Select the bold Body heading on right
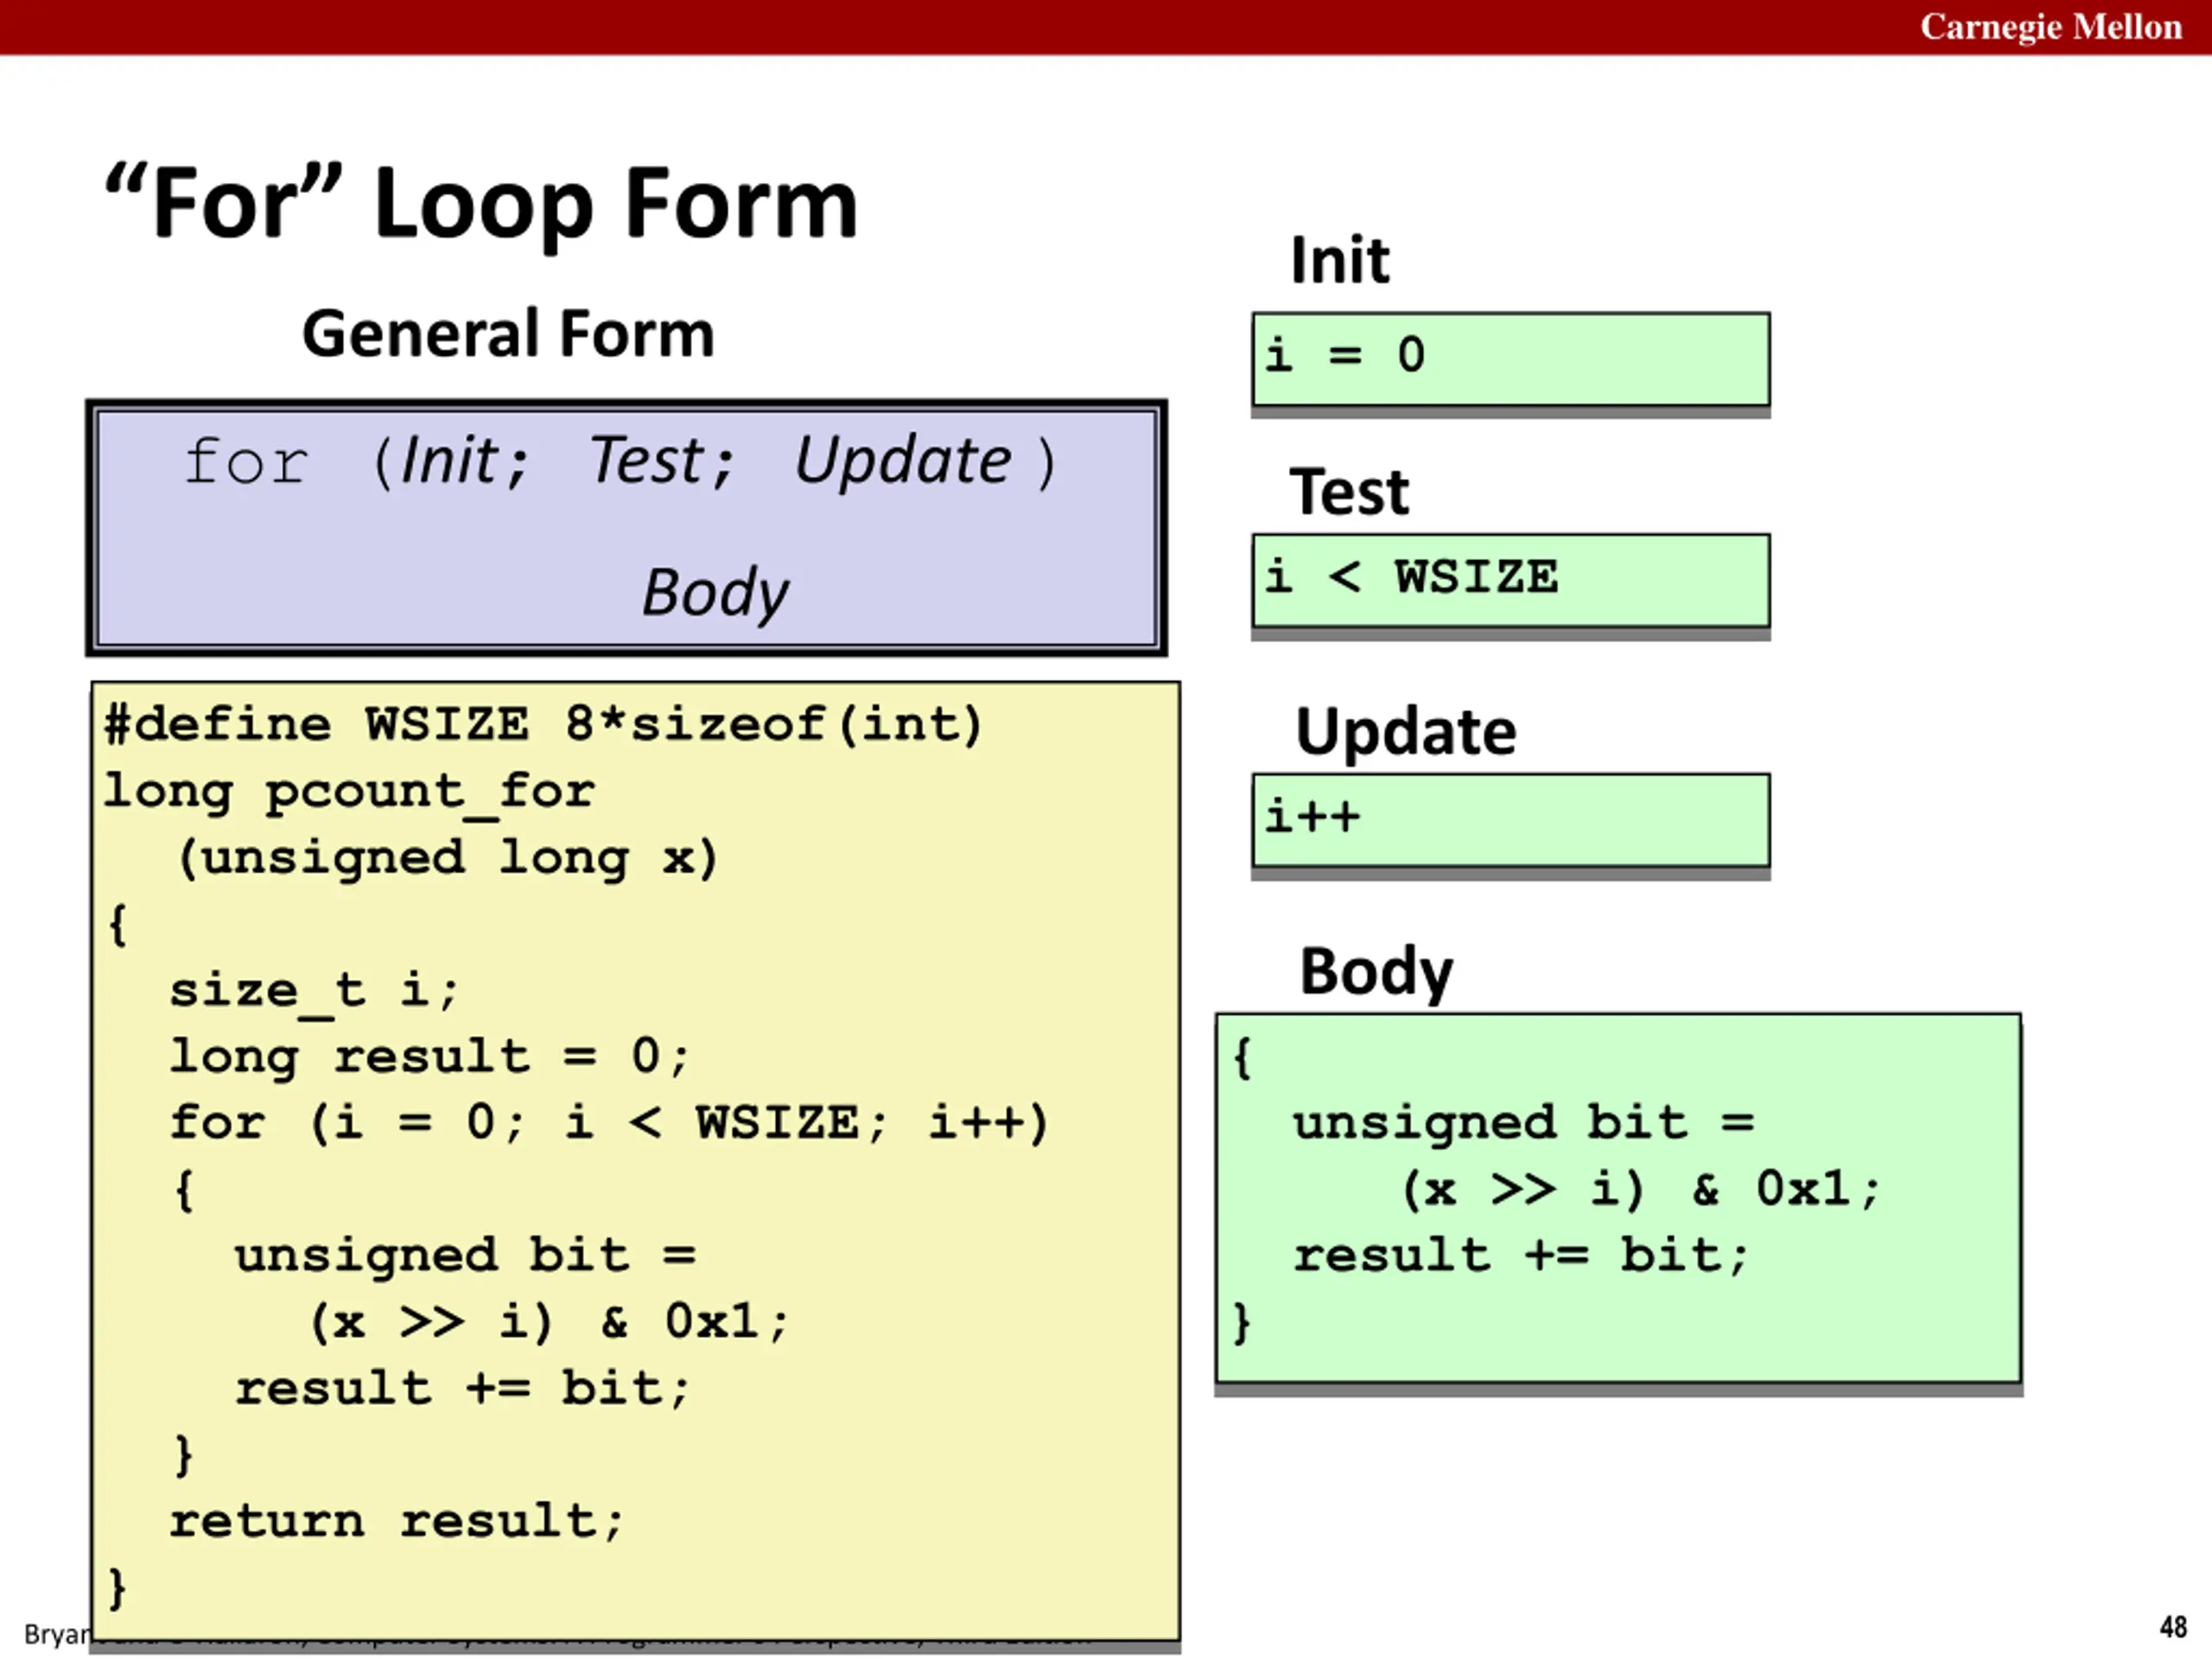This screenshot has height=1659, width=2212. click(x=1376, y=972)
